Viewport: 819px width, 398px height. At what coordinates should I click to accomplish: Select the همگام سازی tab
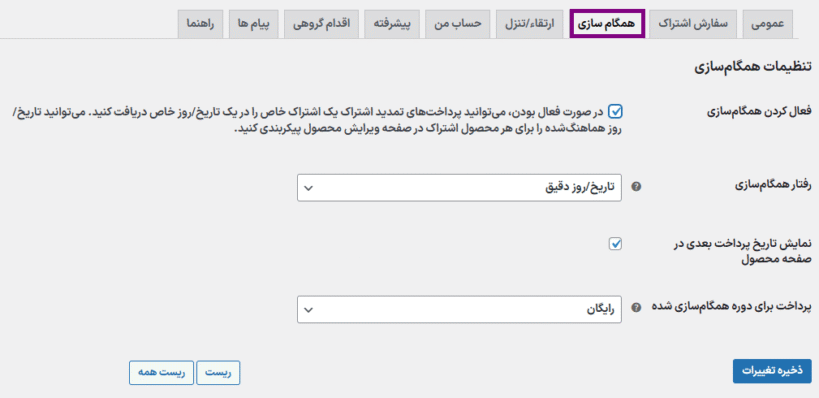pos(607,24)
